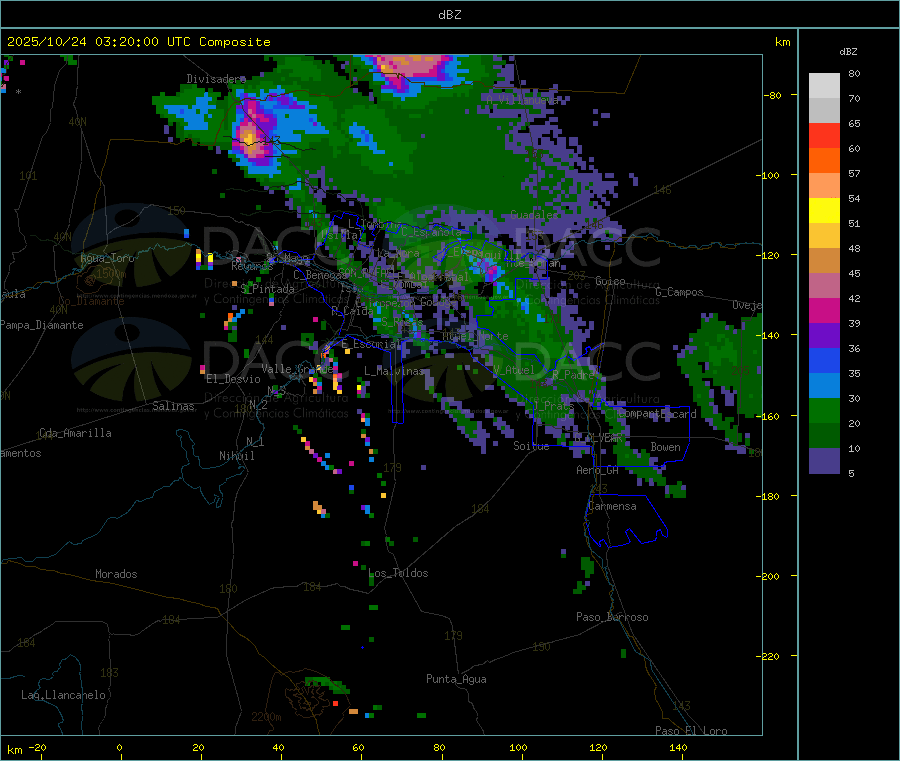Select the 'Paso_Barroso' location label

point(612,617)
